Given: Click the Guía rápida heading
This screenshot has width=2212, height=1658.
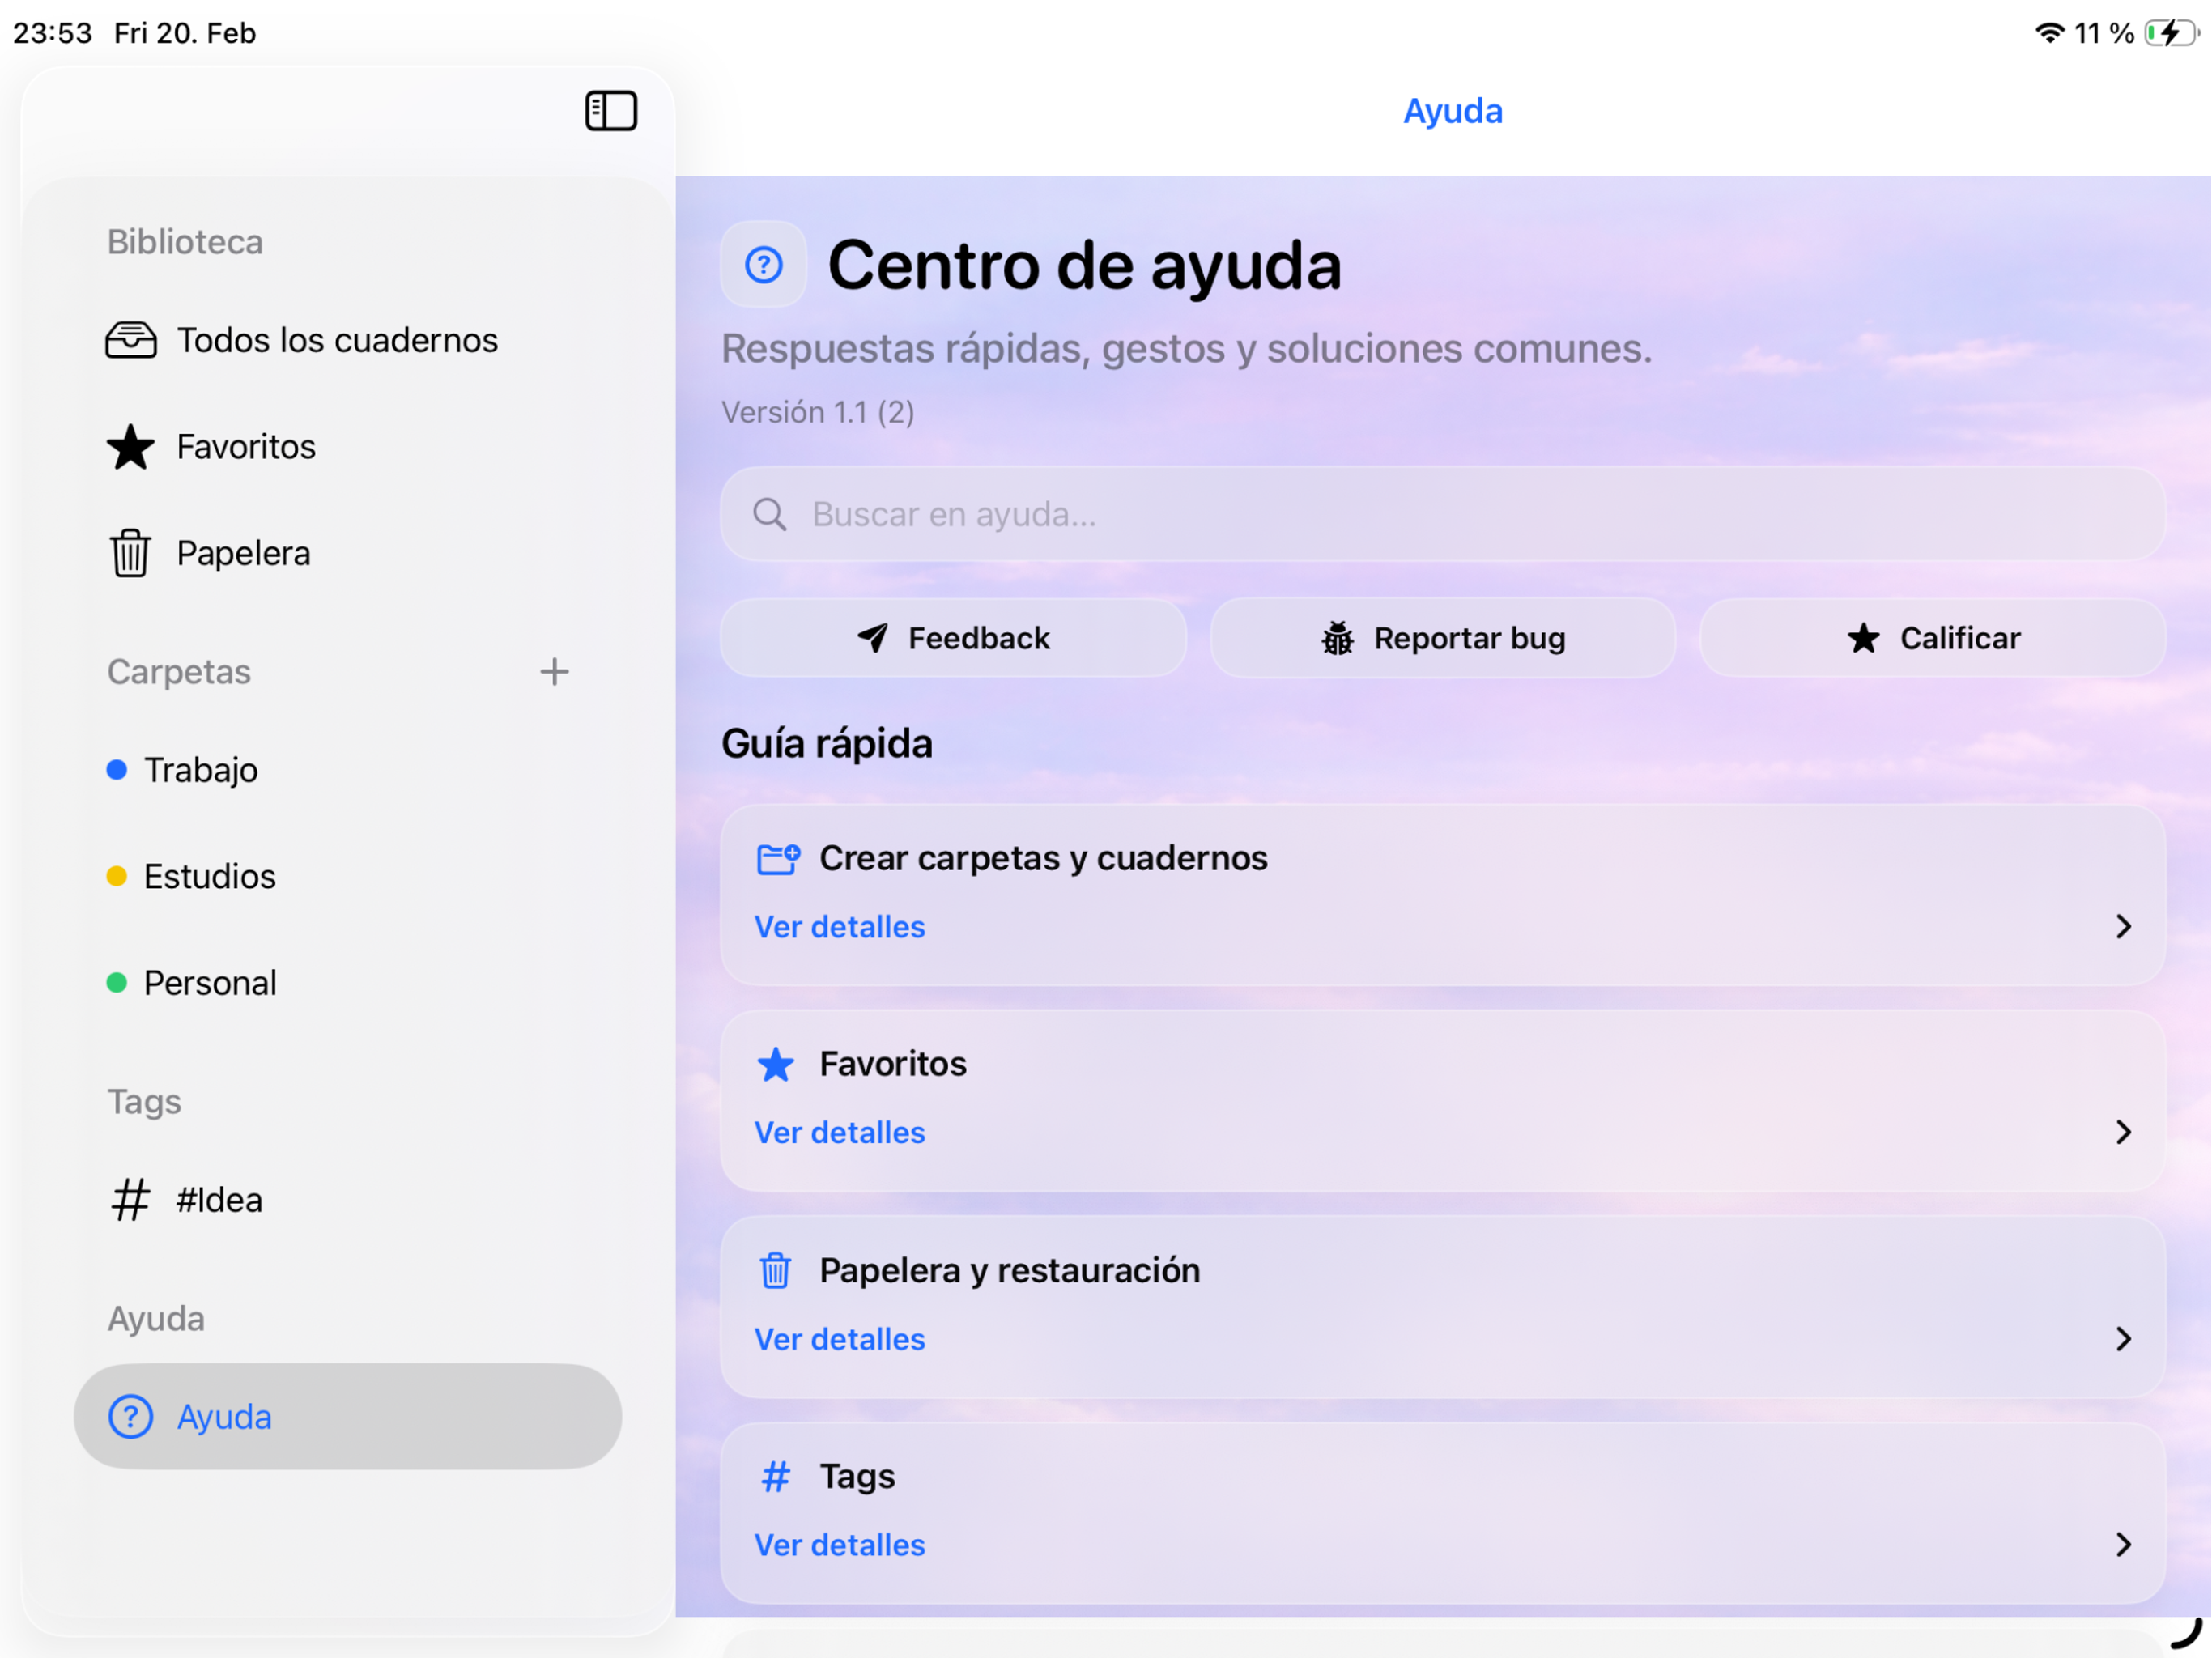Looking at the screenshot, I should coord(827,744).
